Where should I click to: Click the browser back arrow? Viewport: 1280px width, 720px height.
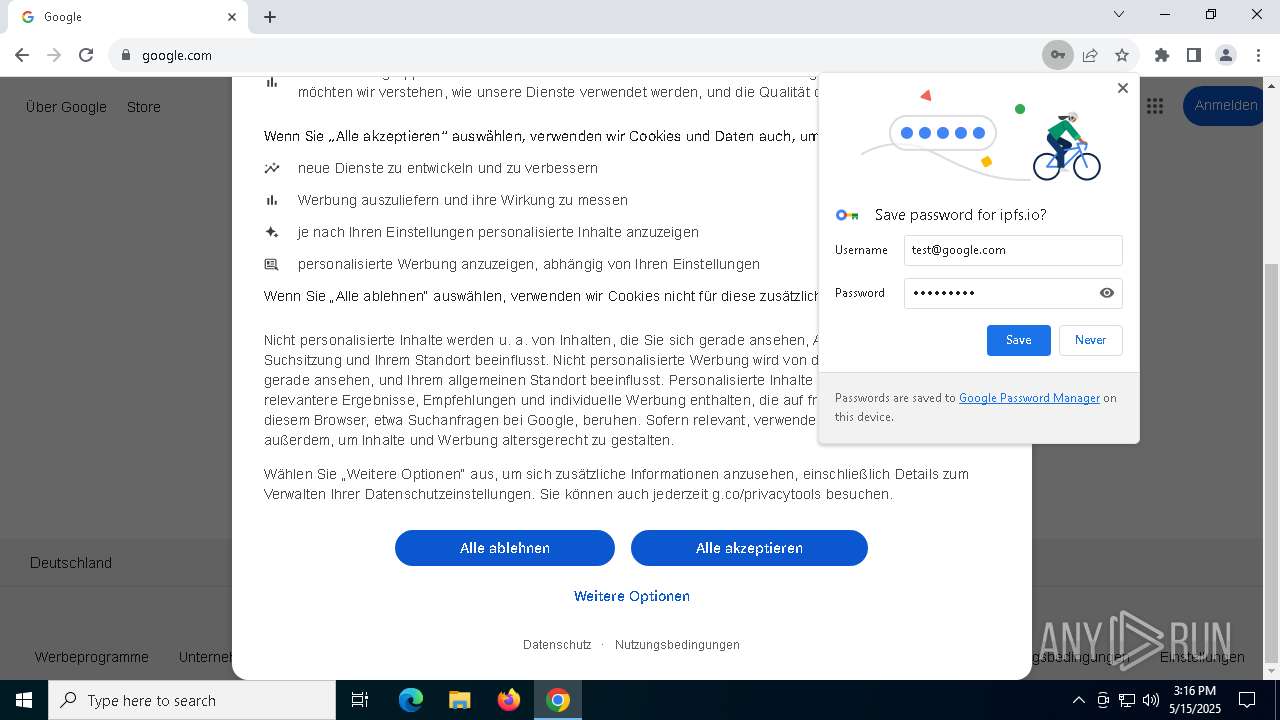(x=22, y=55)
